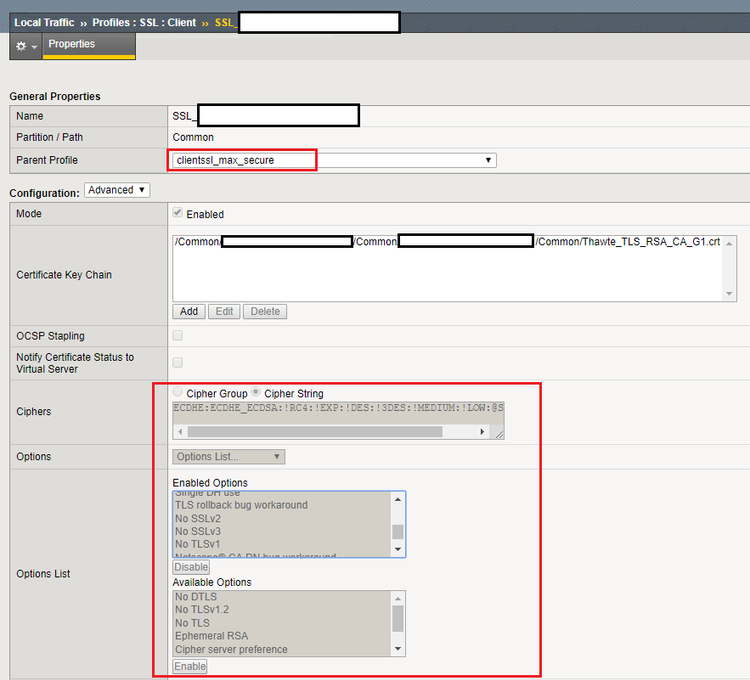Select 'Cipher server preference' in Available Options
This screenshot has width=750, height=680.
(231, 649)
